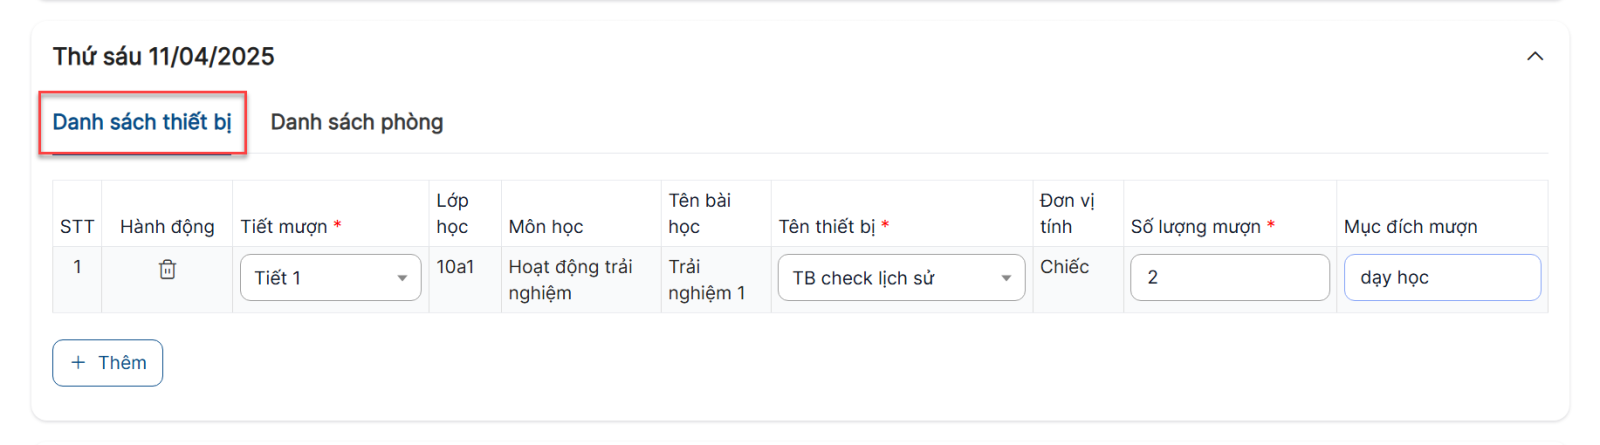Click the STT column header

77,227
